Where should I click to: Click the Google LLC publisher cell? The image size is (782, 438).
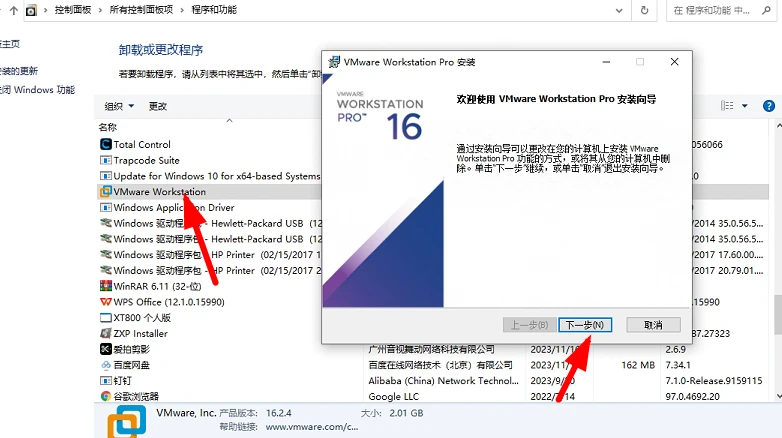click(x=393, y=397)
